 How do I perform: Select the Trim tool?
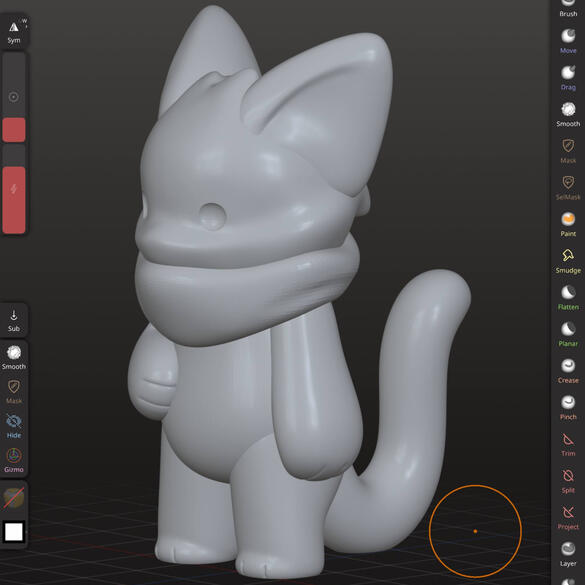click(x=568, y=444)
